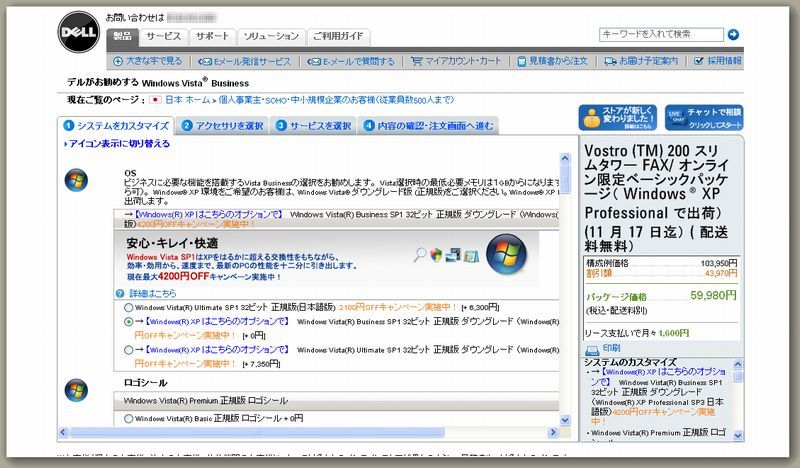Select Windows Vista Ultimate SP1 32ビット 正規版(日本語版) radio

click(x=129, y=308)
